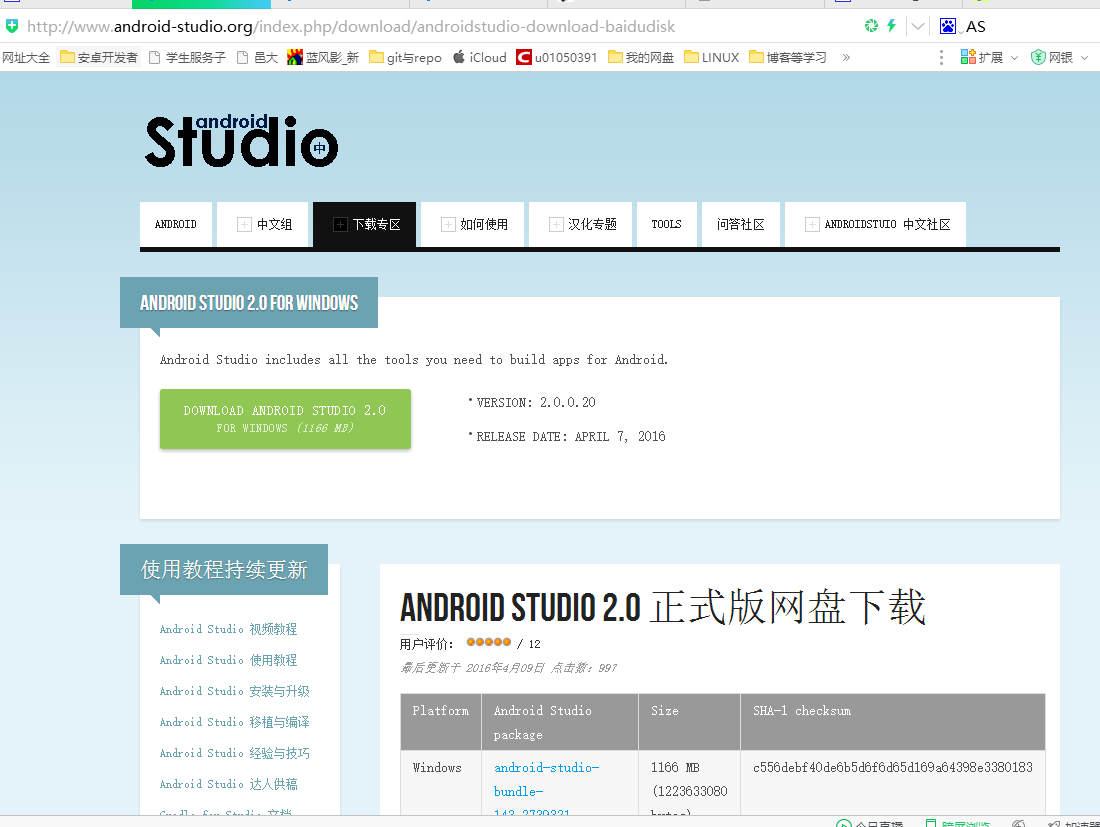Viewport: 1100px width, 827px height.
Task: Open the ANDROID nav menu item
Action: click(175, 224)
